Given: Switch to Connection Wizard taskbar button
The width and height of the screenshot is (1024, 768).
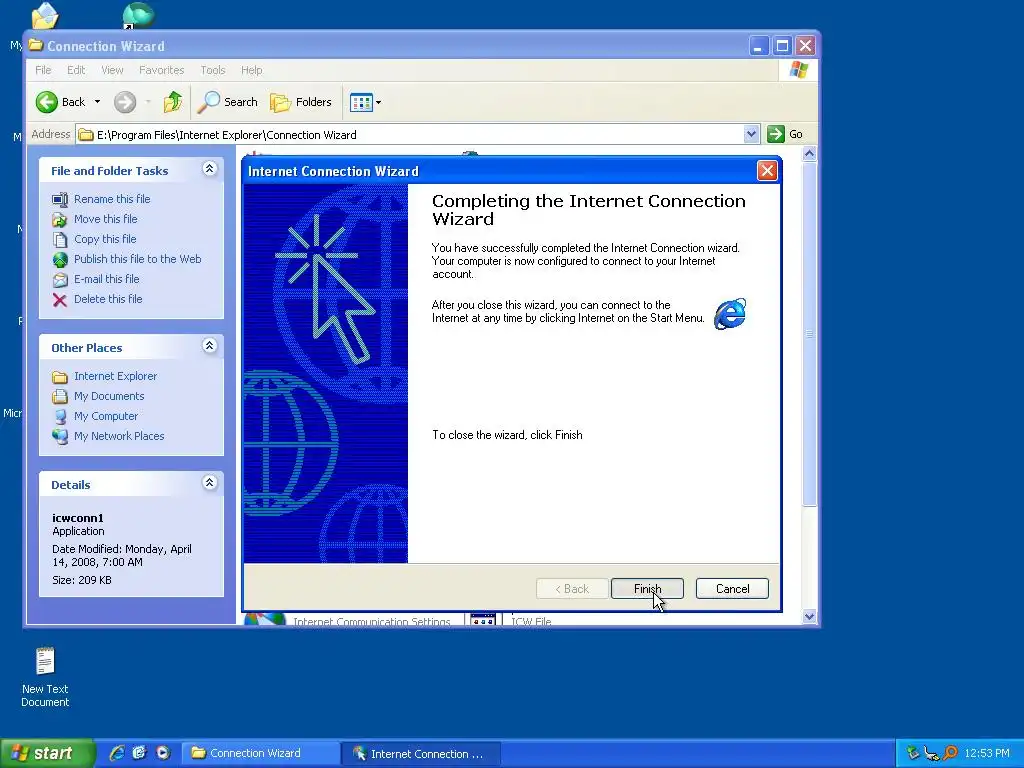Looking at the screenshot, I should pyautogui.click(x=259, y=753).
